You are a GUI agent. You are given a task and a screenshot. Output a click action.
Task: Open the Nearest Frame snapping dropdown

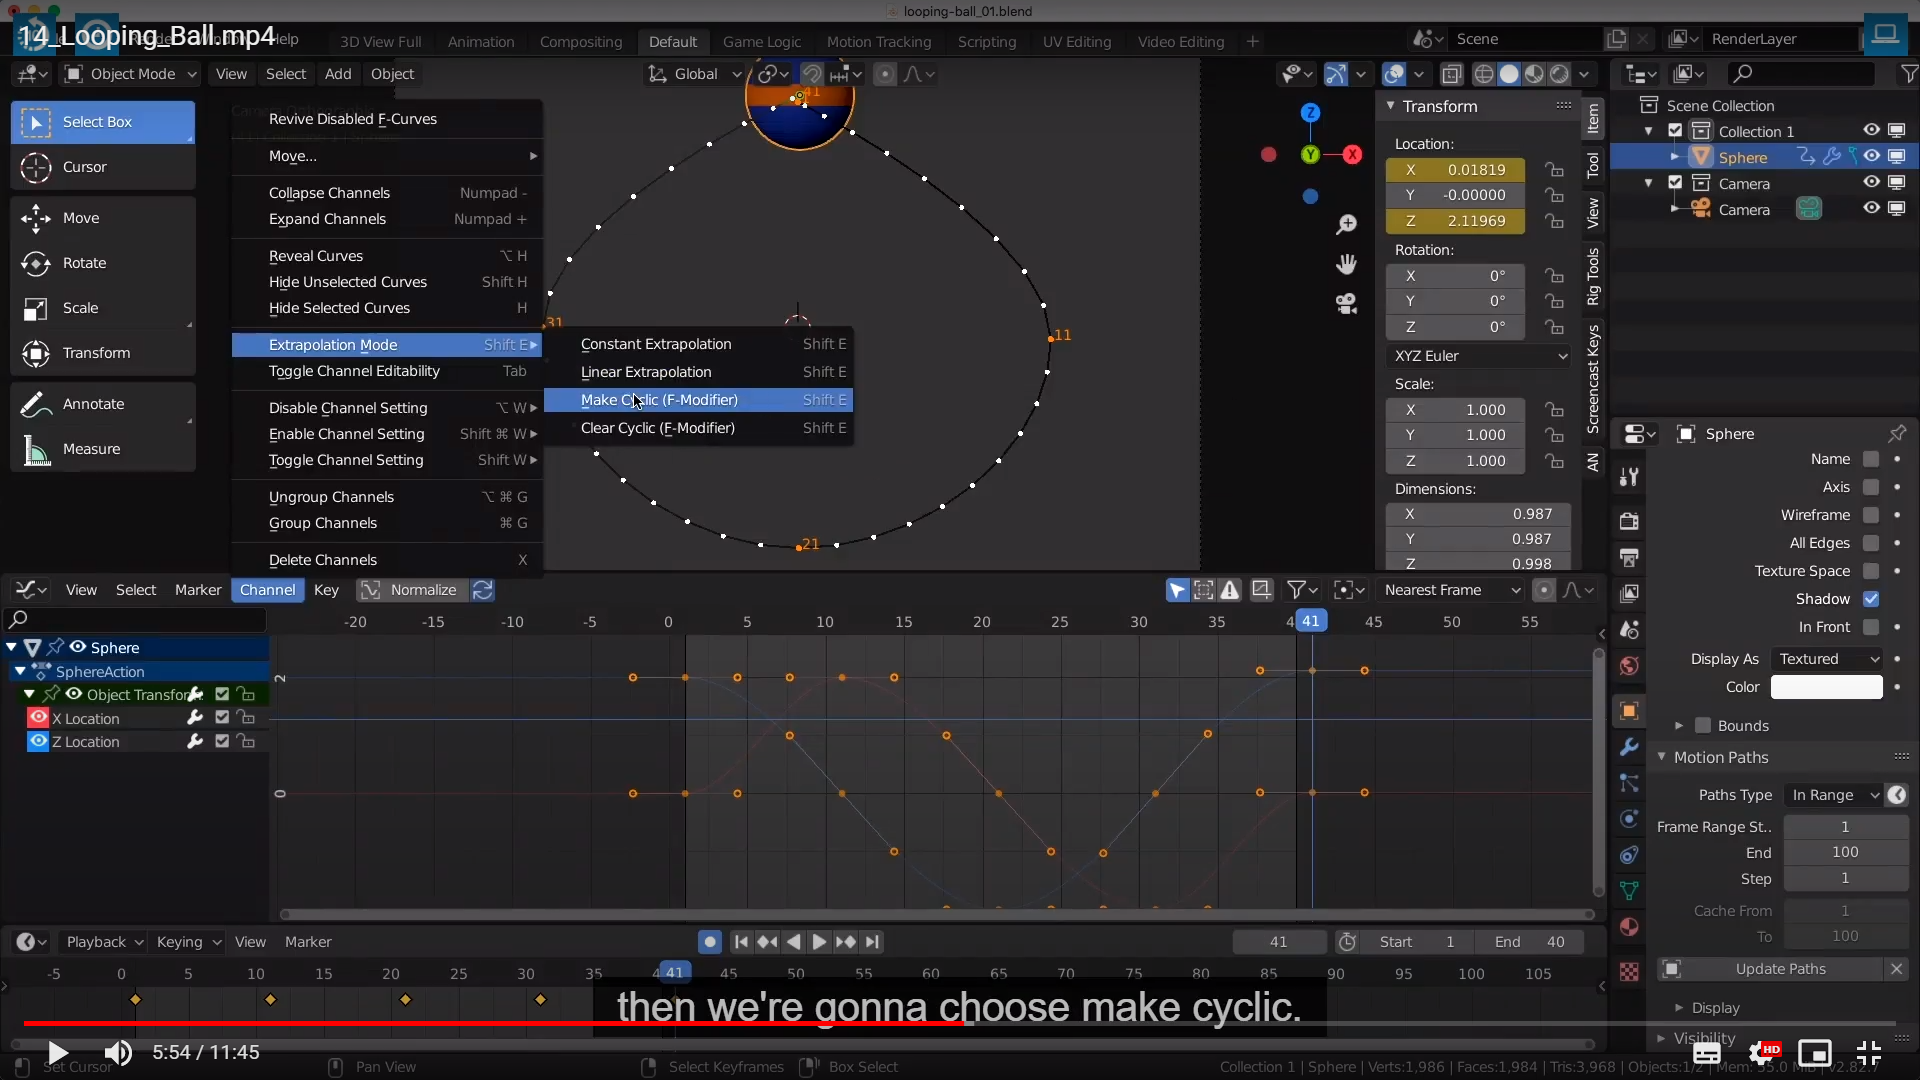click(1451, 590)
